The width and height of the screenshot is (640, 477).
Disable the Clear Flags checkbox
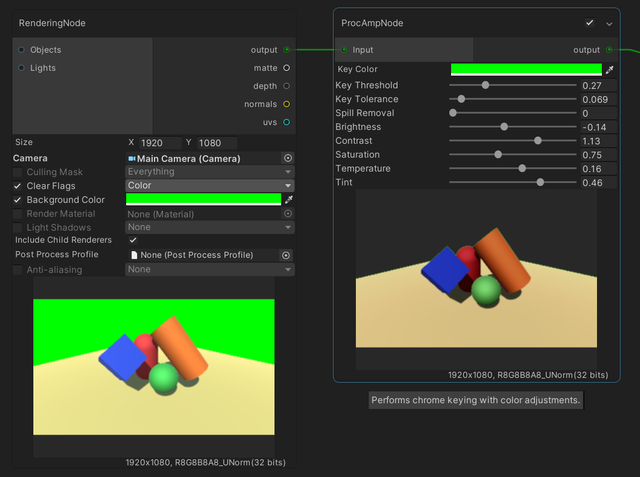(17, 186)
